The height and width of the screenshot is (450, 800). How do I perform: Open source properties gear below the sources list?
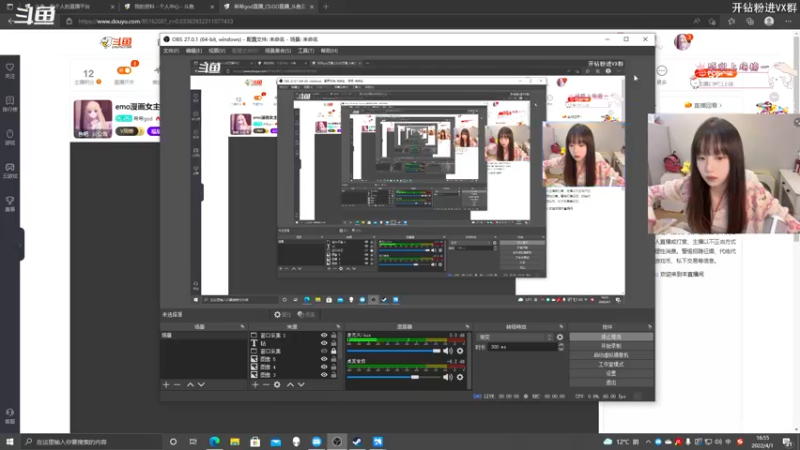(x=277, y=385)
